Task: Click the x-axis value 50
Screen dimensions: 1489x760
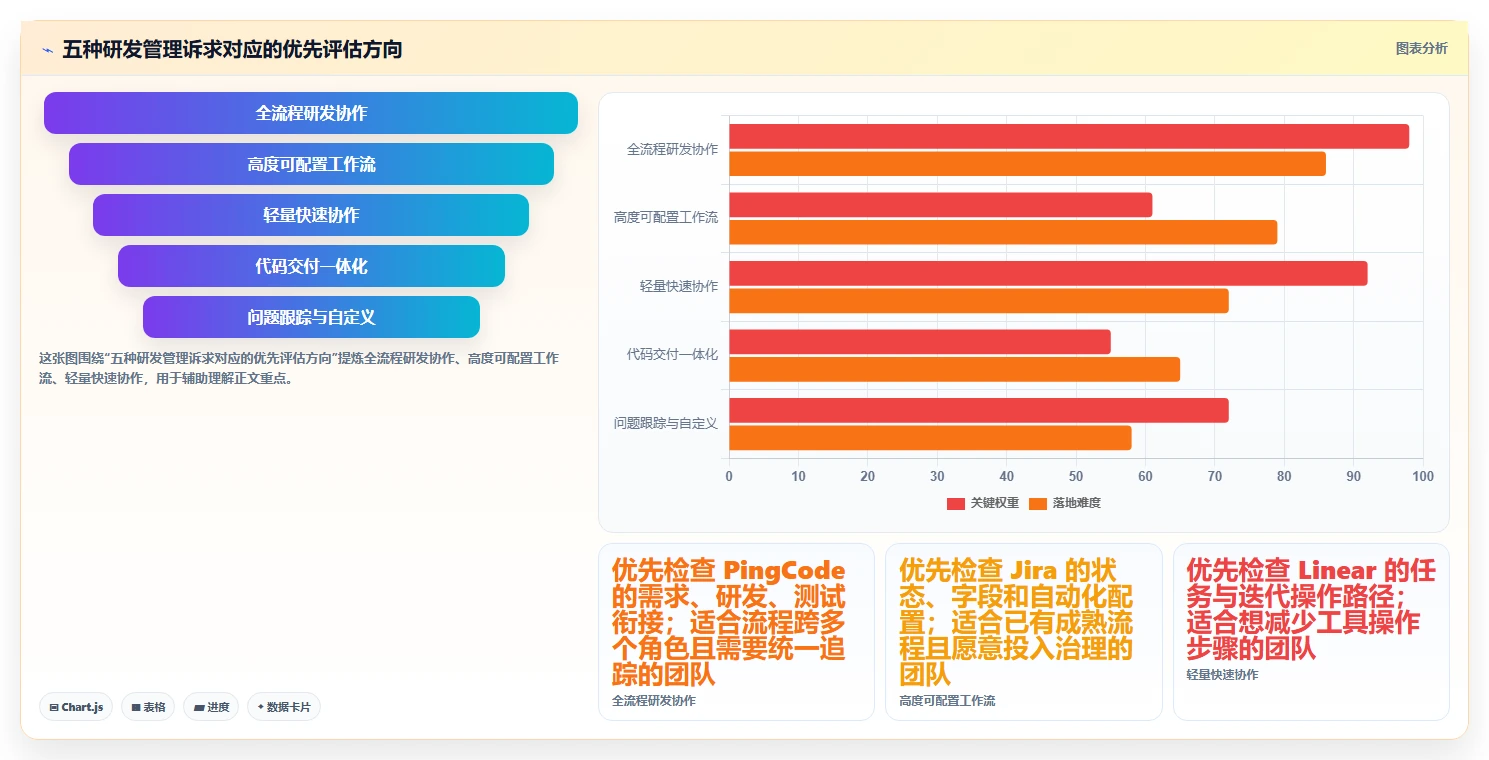Action: click(1076, 476)
